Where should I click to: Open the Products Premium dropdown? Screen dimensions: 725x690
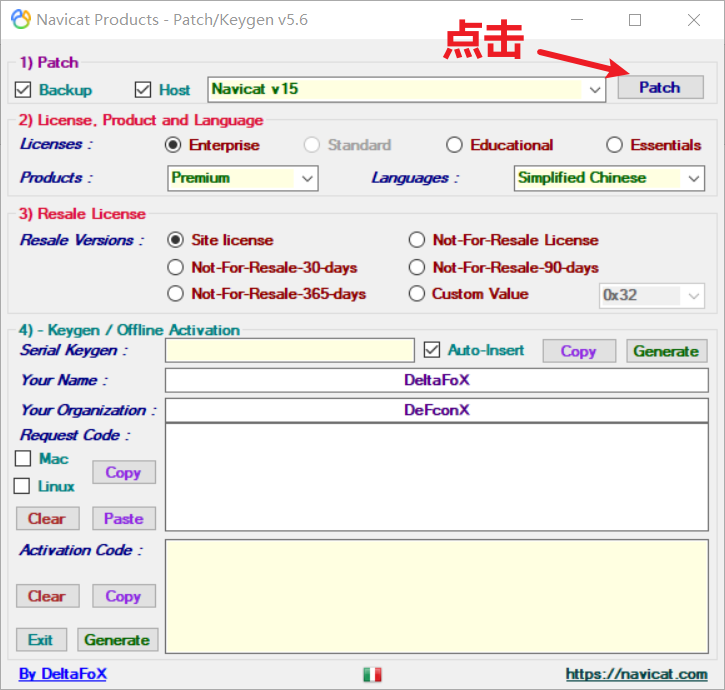[x=243, y=178]
